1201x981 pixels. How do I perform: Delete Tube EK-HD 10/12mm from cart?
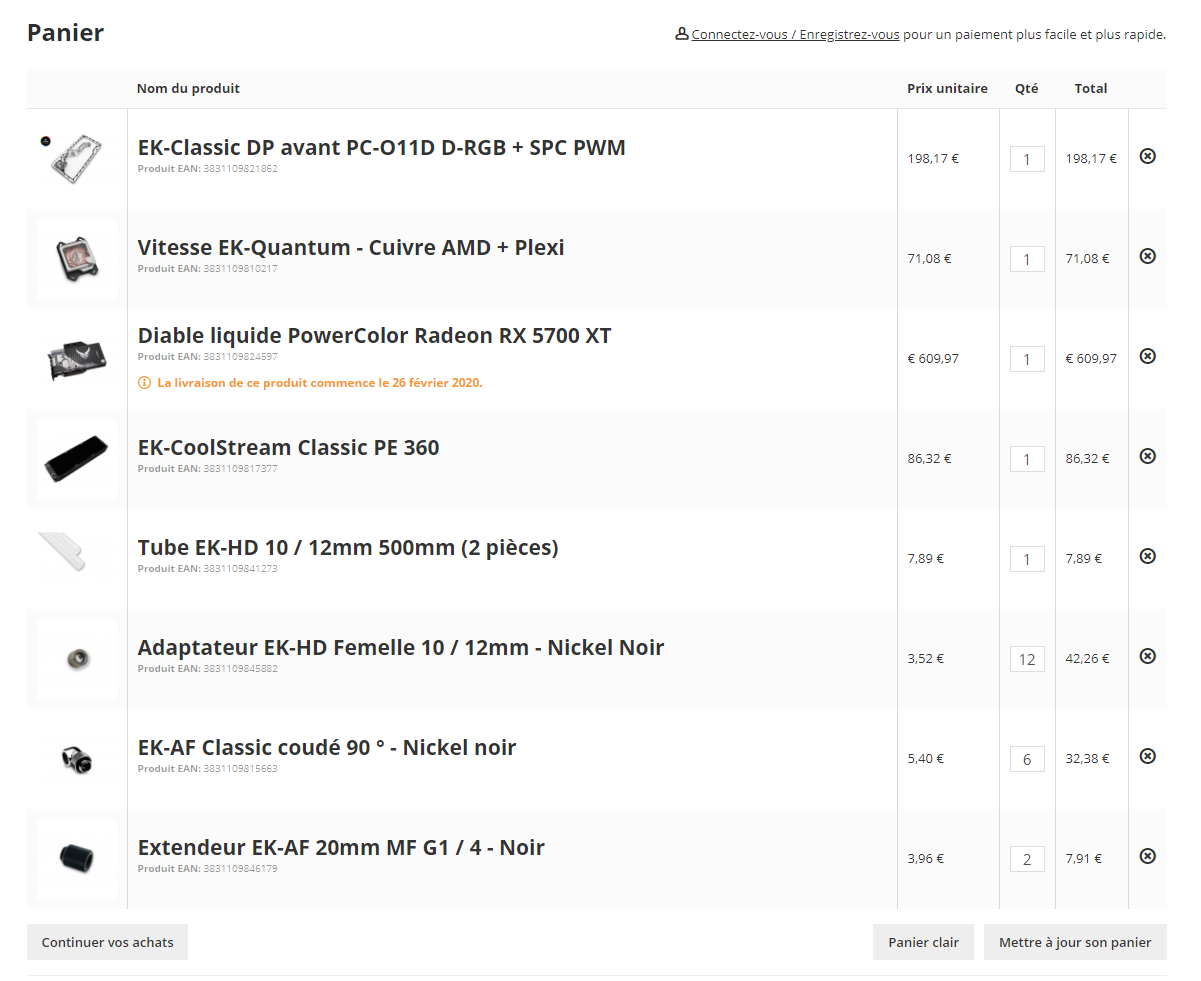1148,556
